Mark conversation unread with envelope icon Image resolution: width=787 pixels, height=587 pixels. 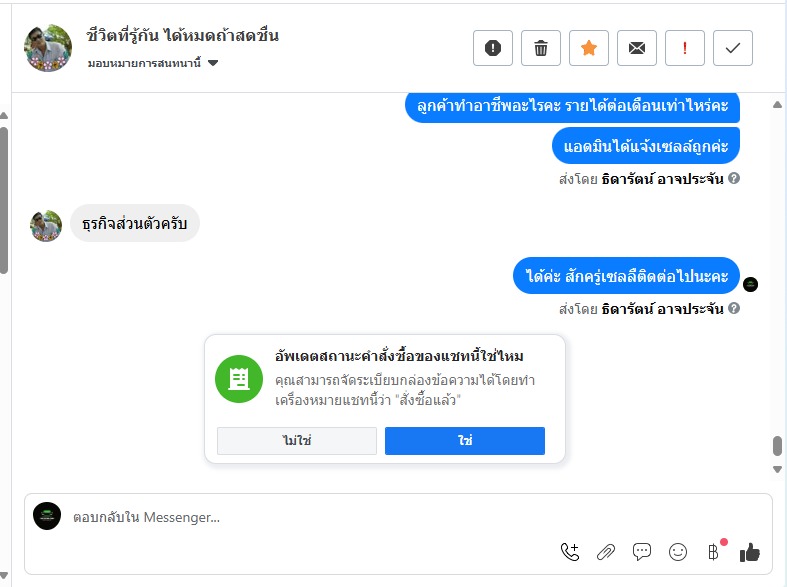click(637, 48)
